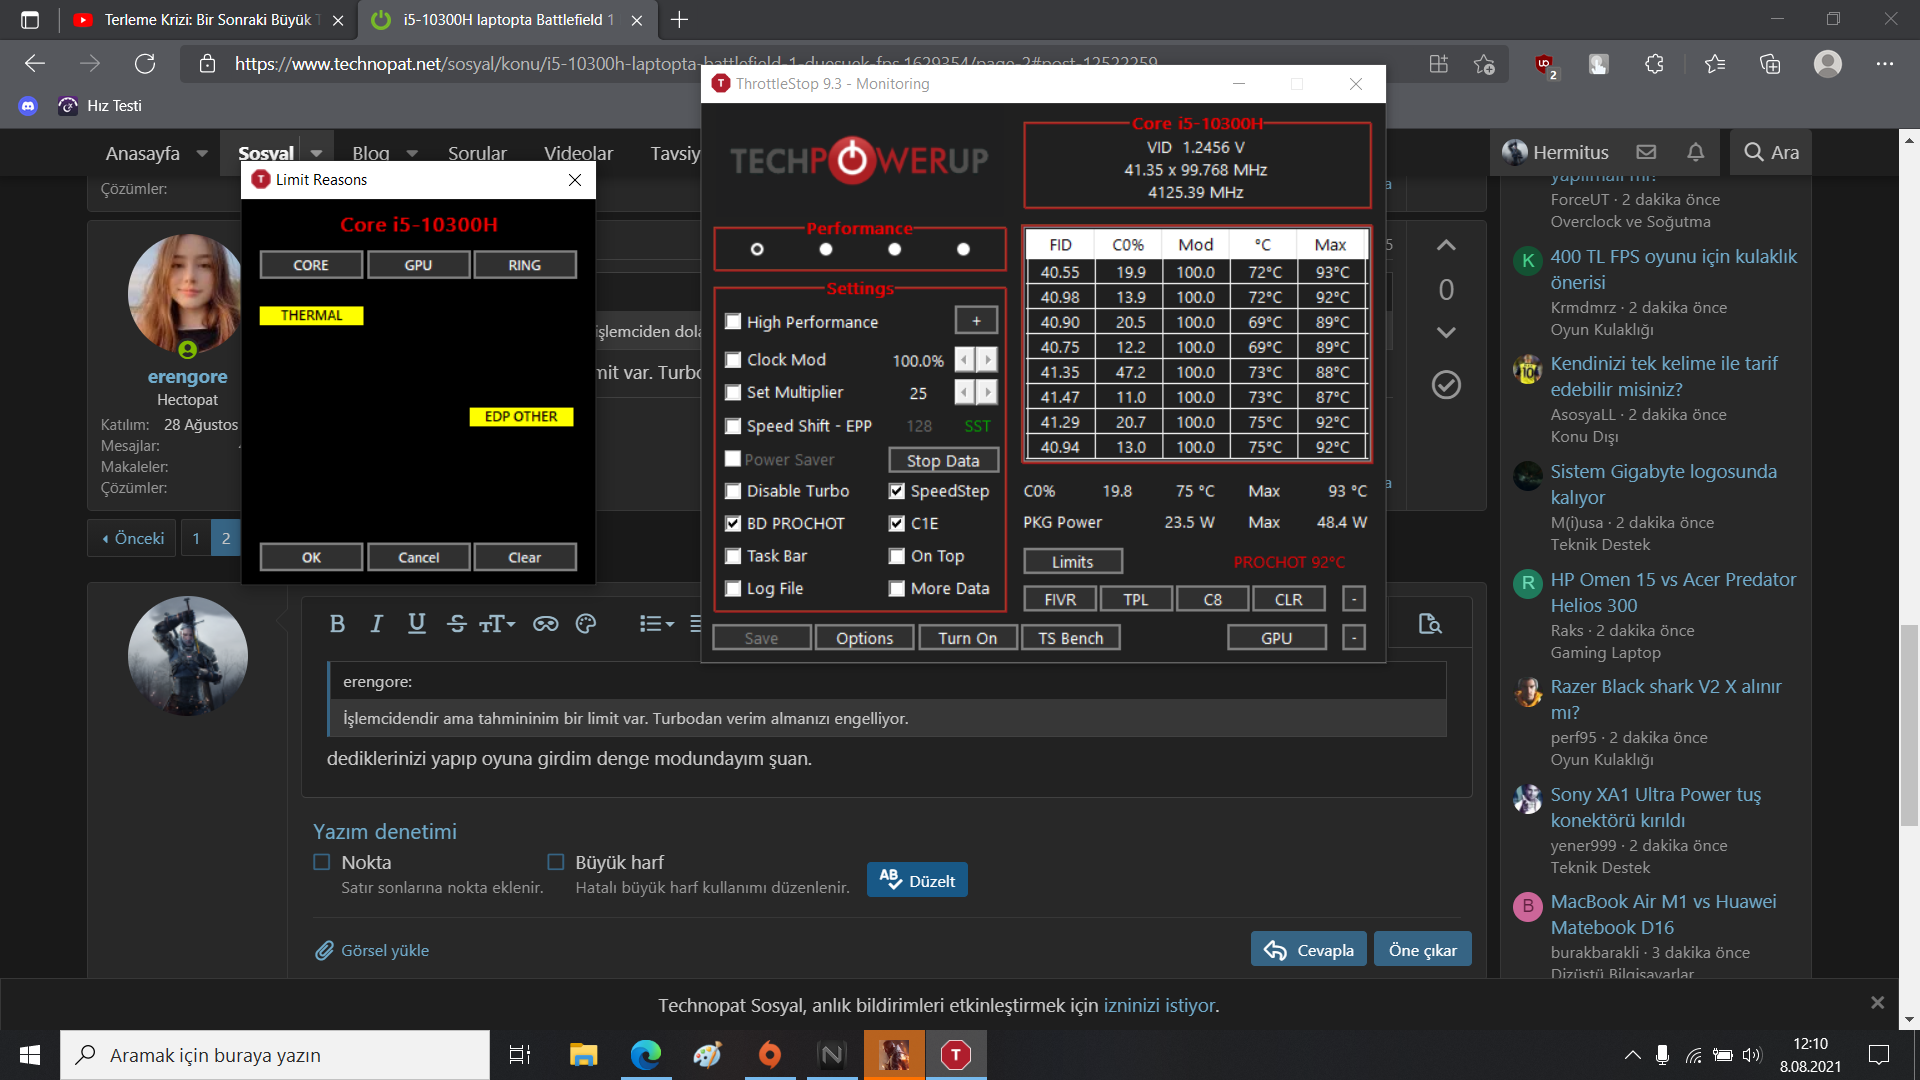This screenshot has width=1920, height=1080.
Task: Expand the Anasayfa menu dropdown arrow
Action: pos(202,153)
